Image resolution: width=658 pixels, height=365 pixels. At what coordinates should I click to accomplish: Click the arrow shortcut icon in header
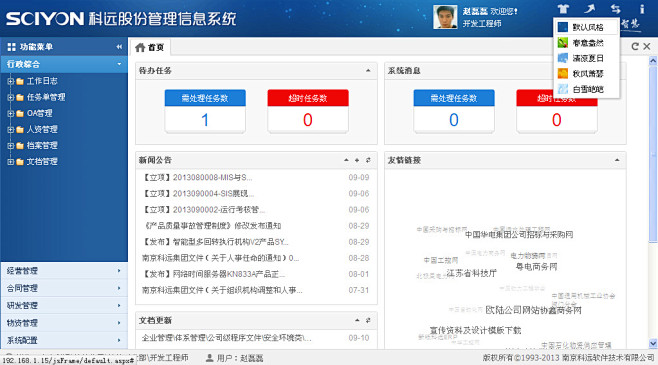(x=590, y=8)
